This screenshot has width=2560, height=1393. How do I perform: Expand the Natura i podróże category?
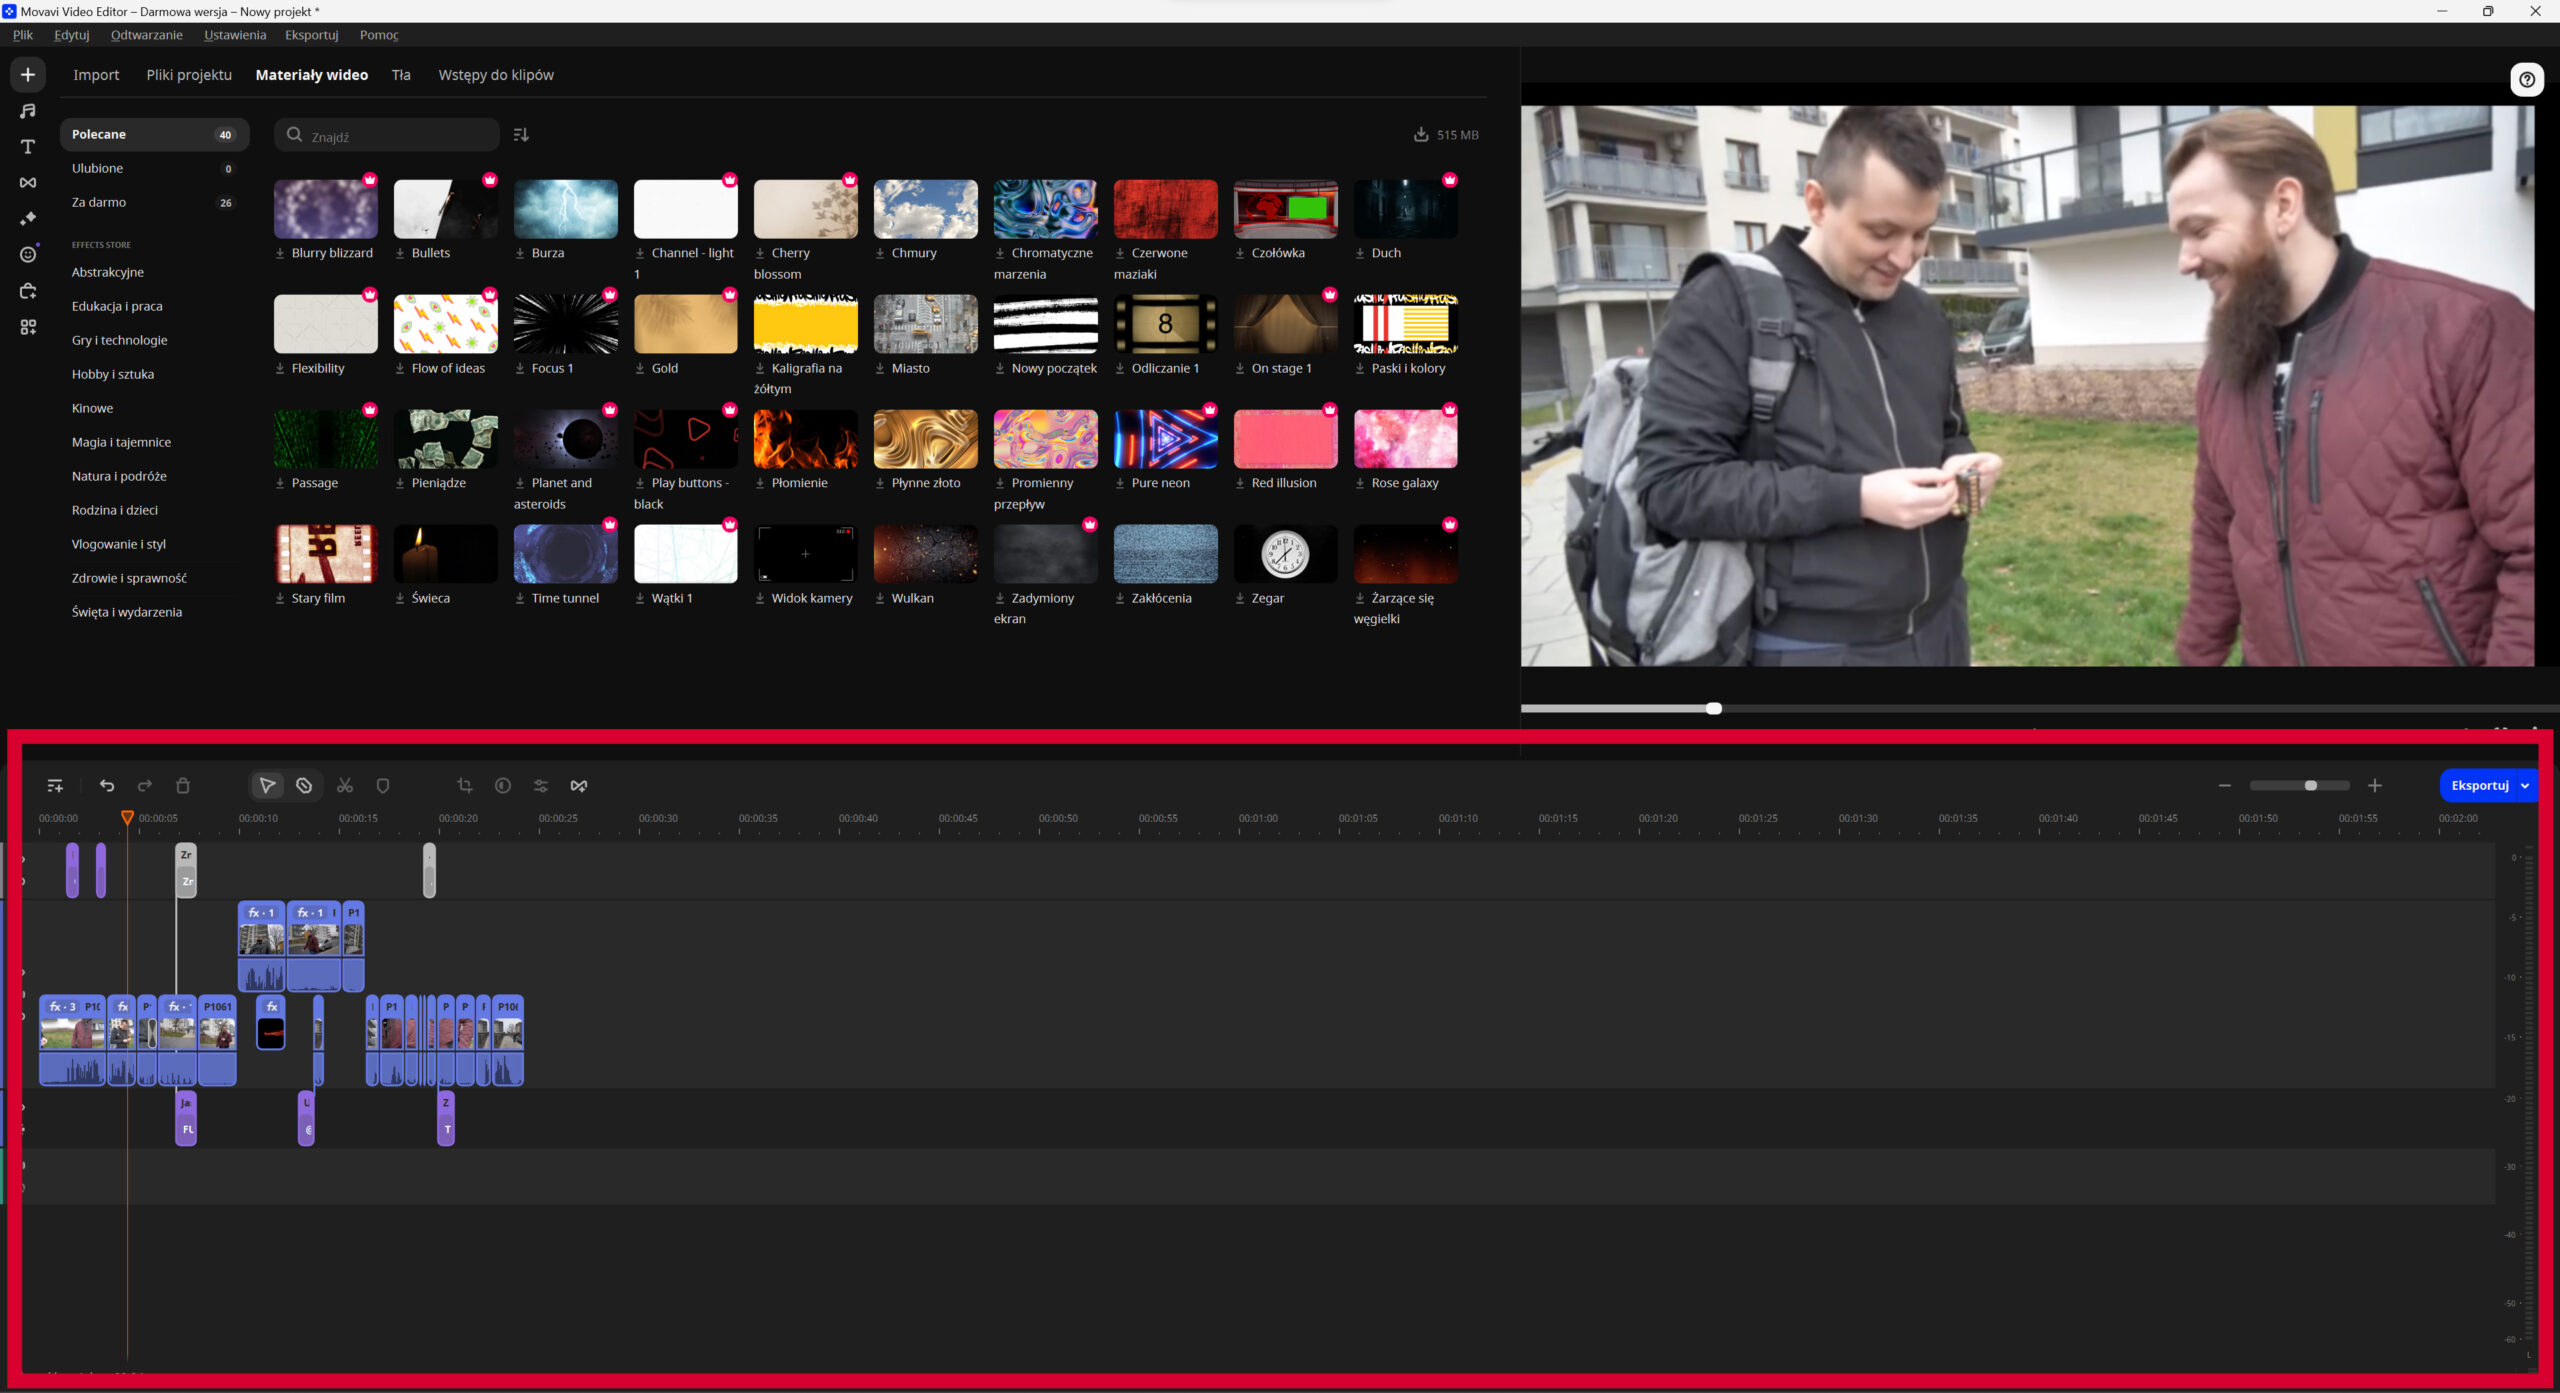[x=119, y=476]
